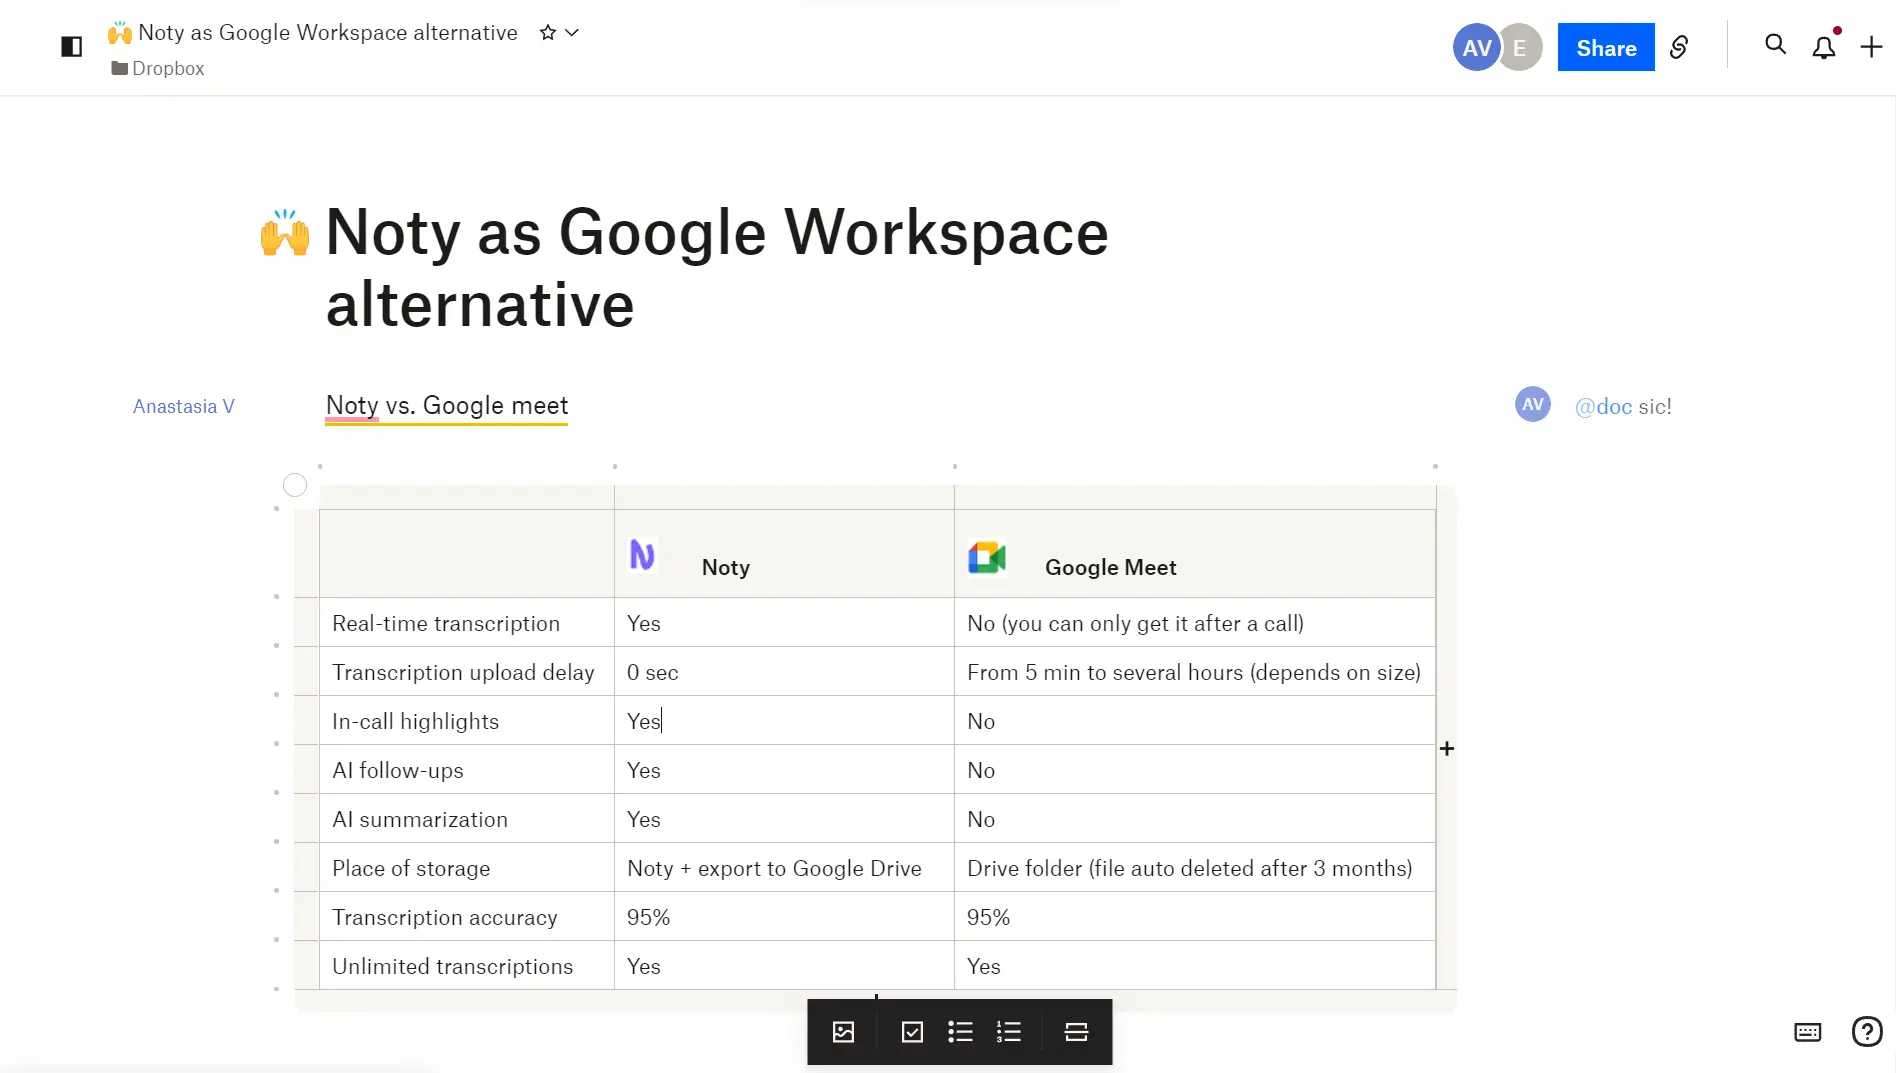This screenshot has height=1073, width=1896.
Task: Click the raised-hands emoji beside title
Action: click(285, 233)
